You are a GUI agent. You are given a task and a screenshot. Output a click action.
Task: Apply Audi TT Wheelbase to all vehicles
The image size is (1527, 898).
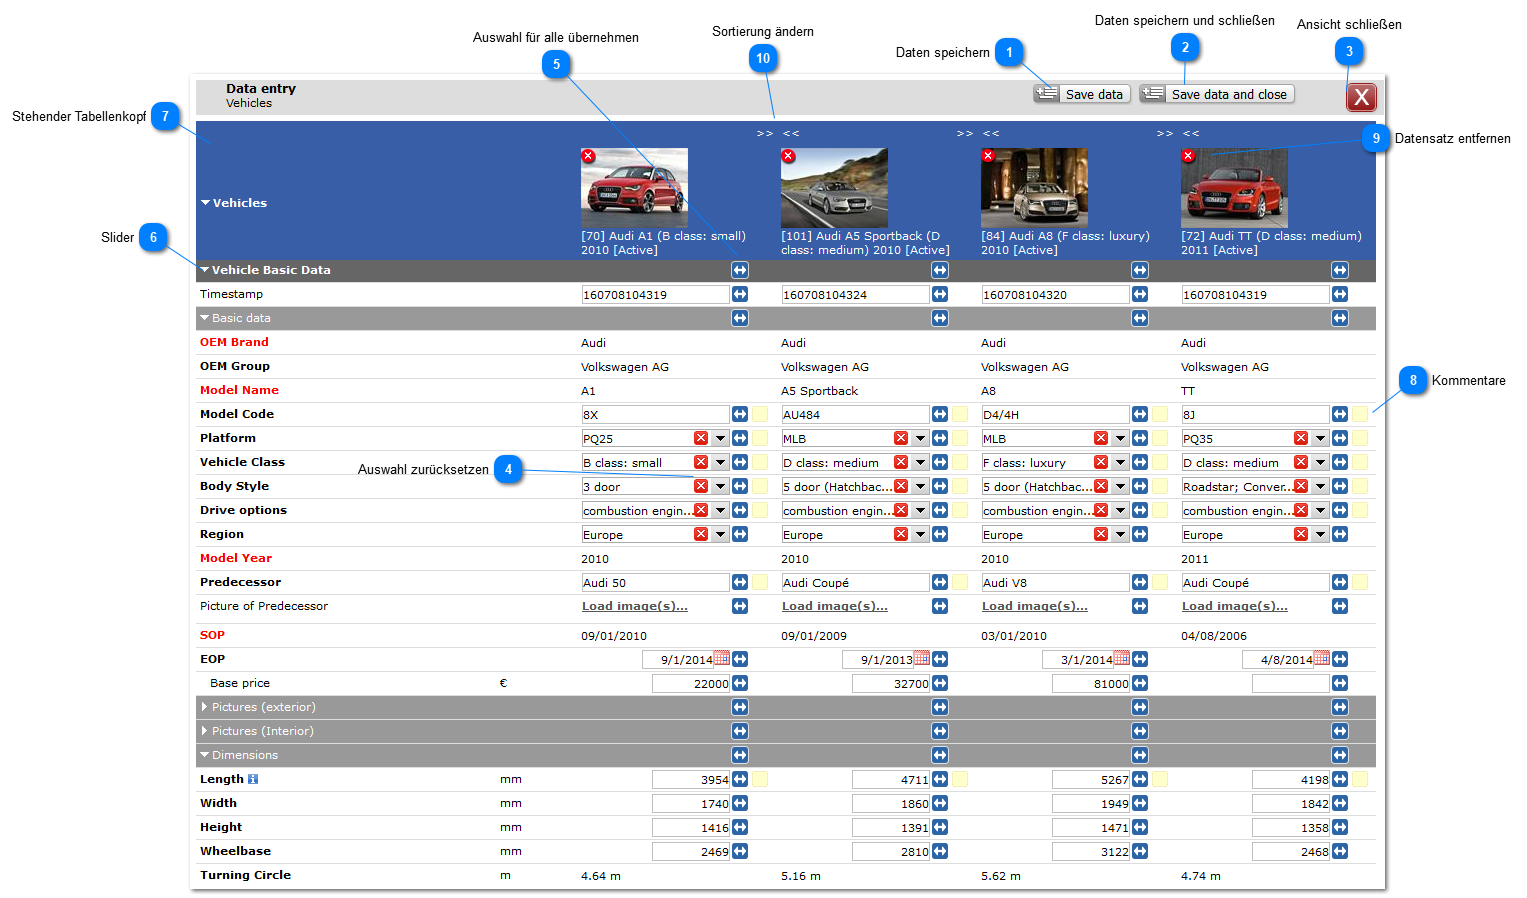1340,851
